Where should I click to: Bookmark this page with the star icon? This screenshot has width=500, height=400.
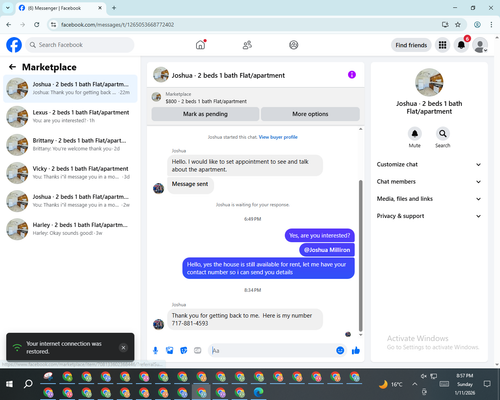pos(458,25)
